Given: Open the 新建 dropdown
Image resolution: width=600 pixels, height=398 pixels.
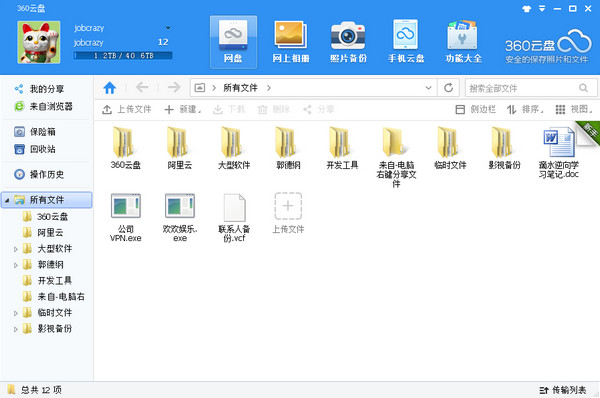Looking at the screenshot, I should pyautogui.click(x=183, y=109).
